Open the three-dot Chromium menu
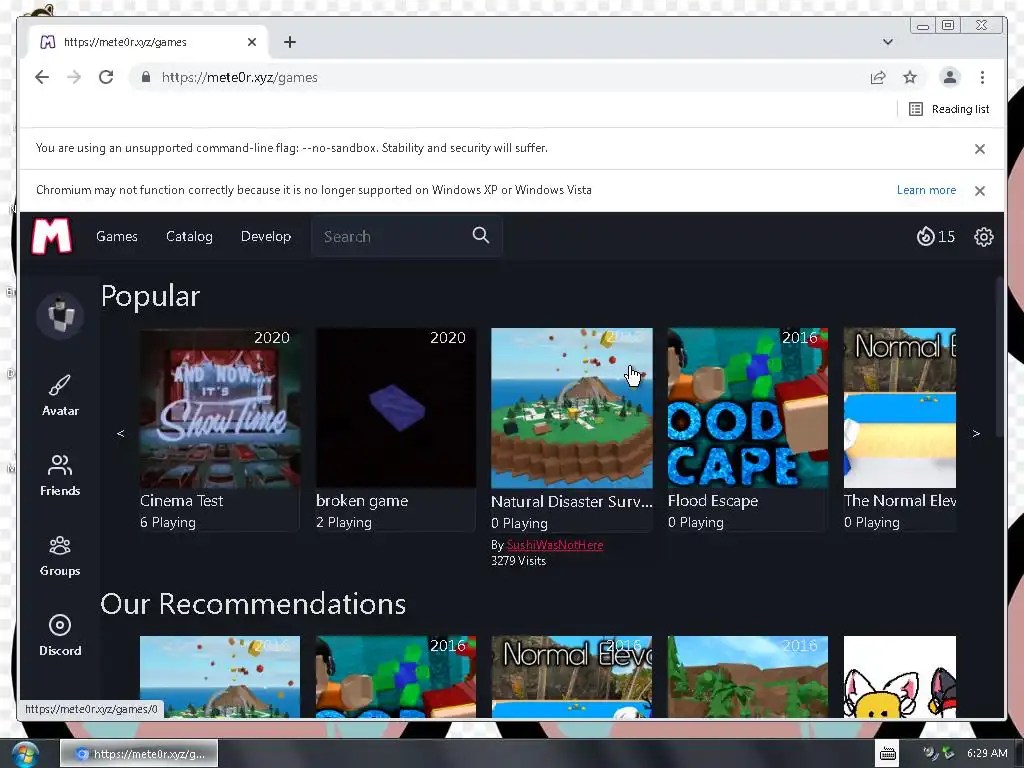 [982, 77]
